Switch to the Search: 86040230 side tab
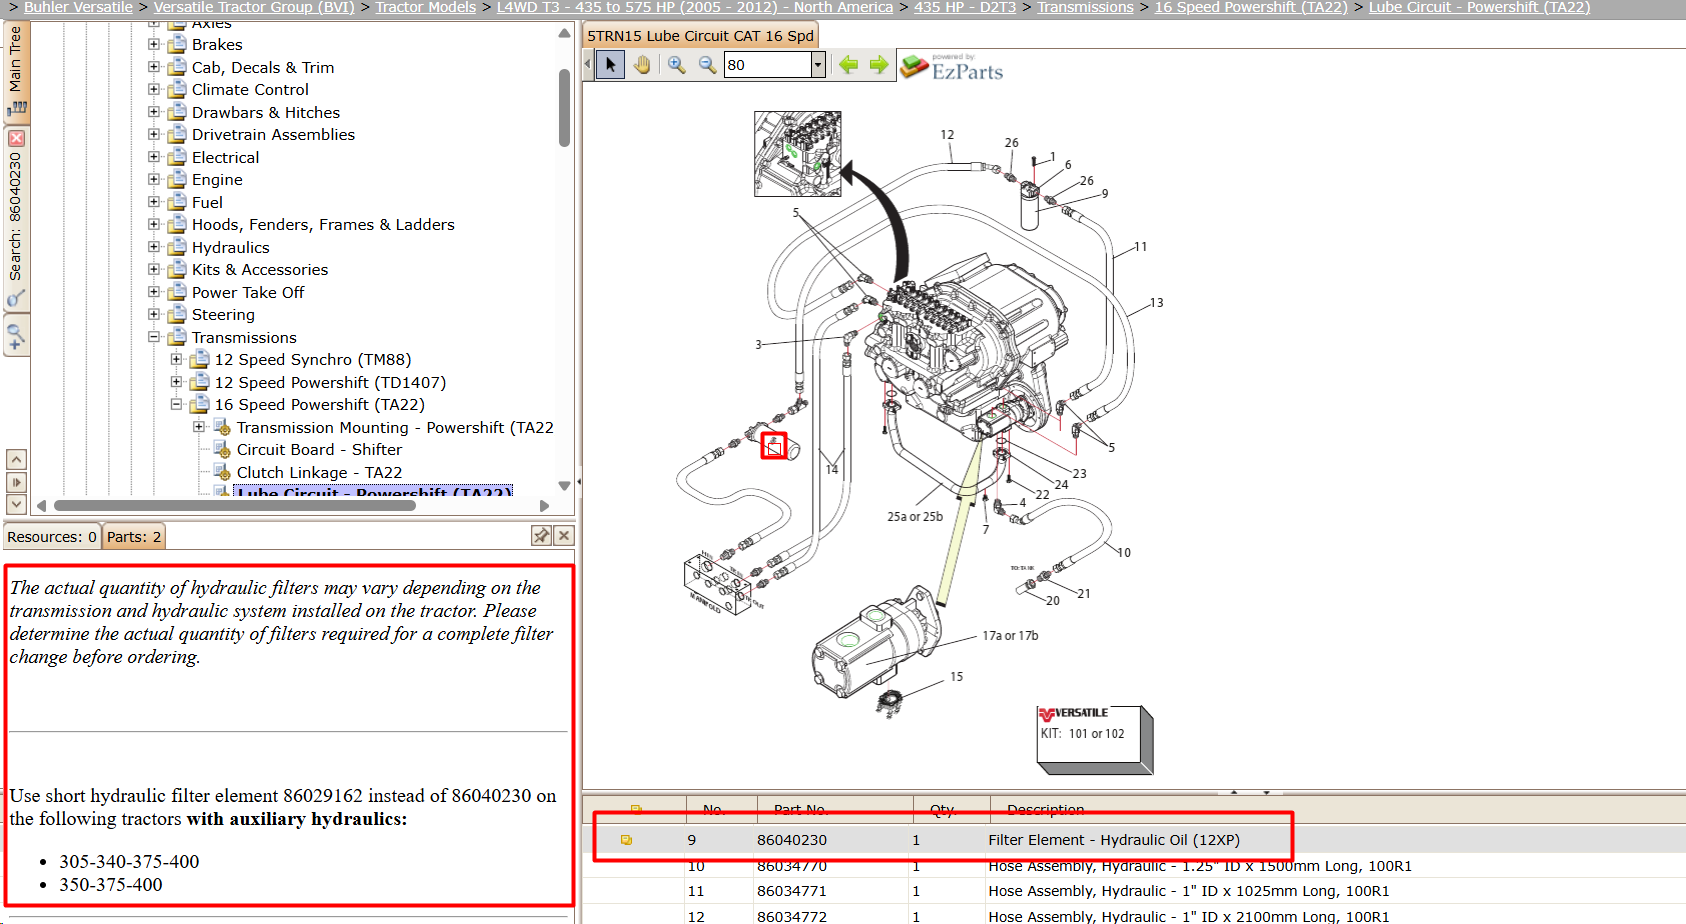Screen dimensions: 1686x924 [16, 218]
